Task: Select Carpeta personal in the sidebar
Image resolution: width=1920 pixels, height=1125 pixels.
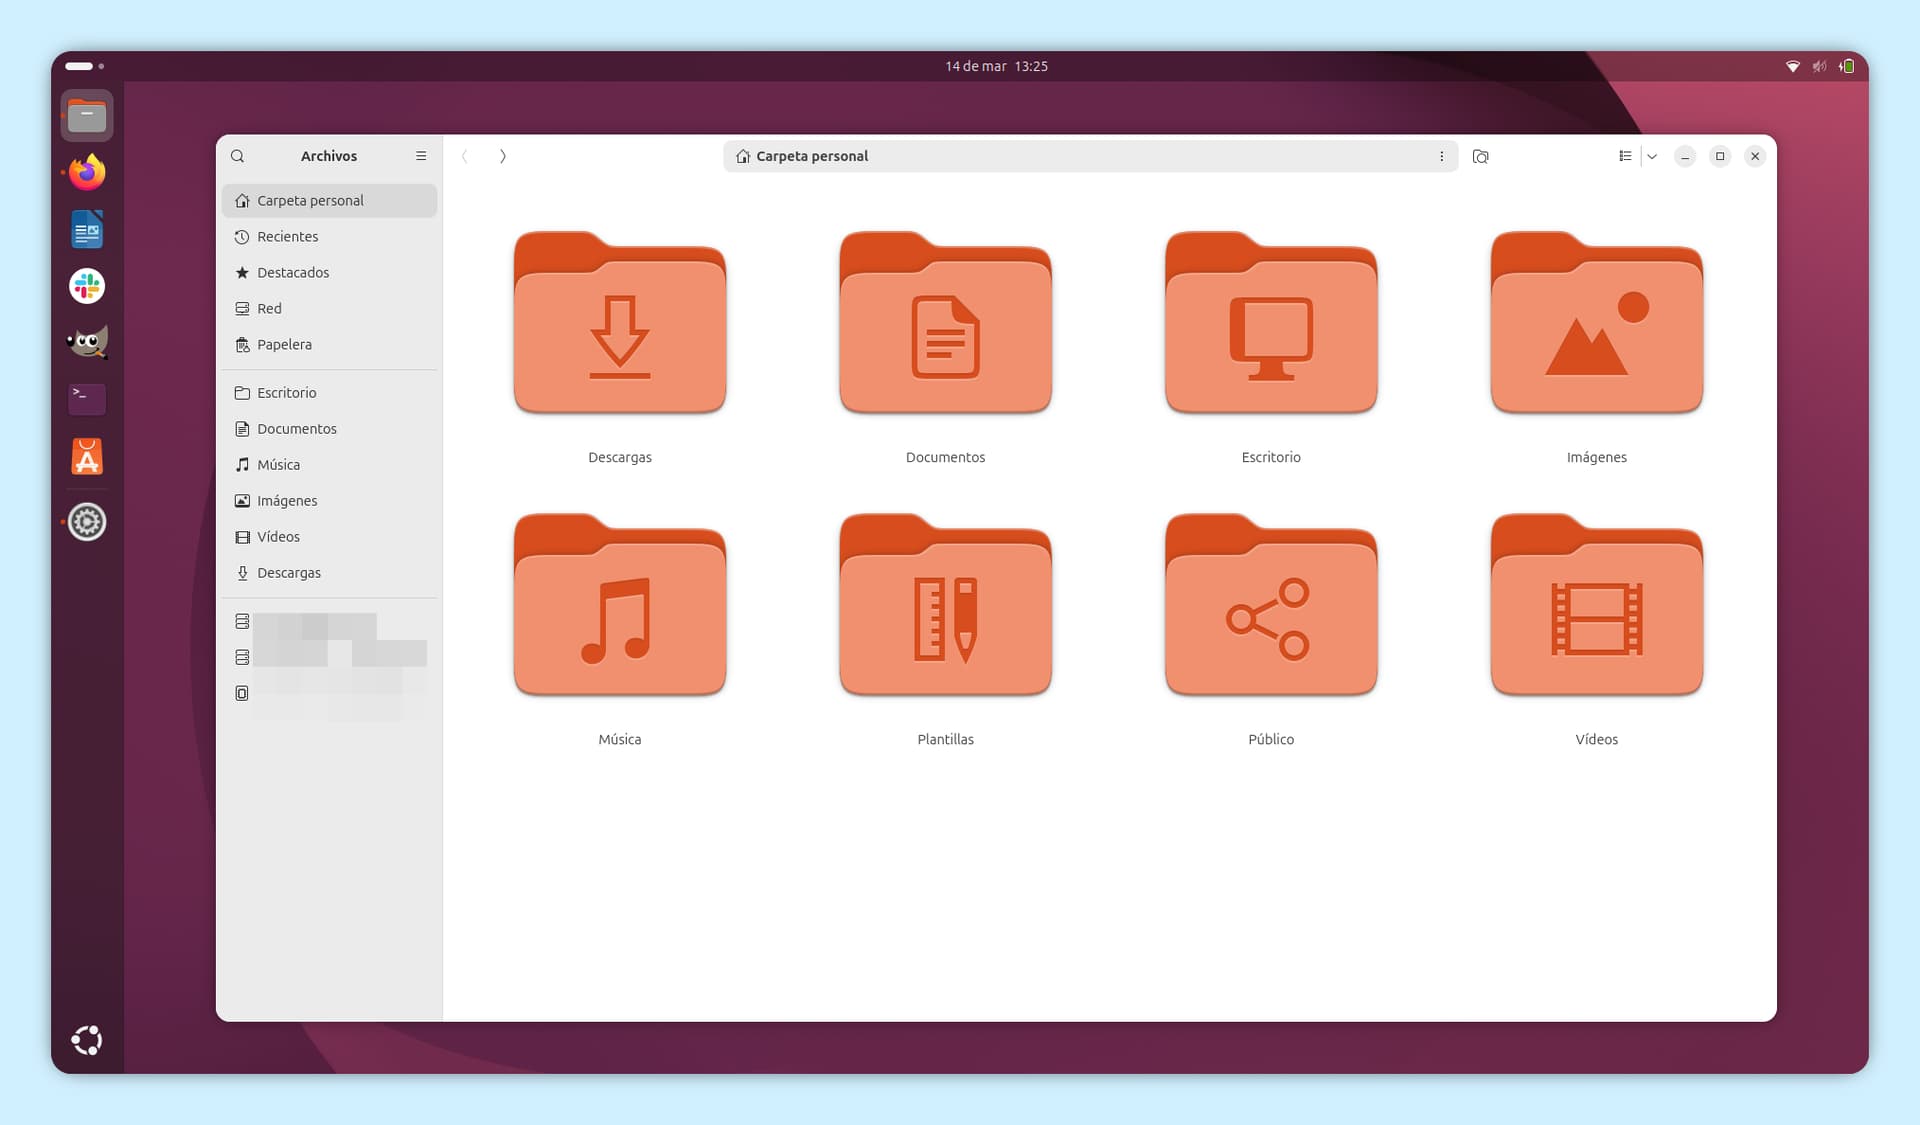Action: pos(329,200)
